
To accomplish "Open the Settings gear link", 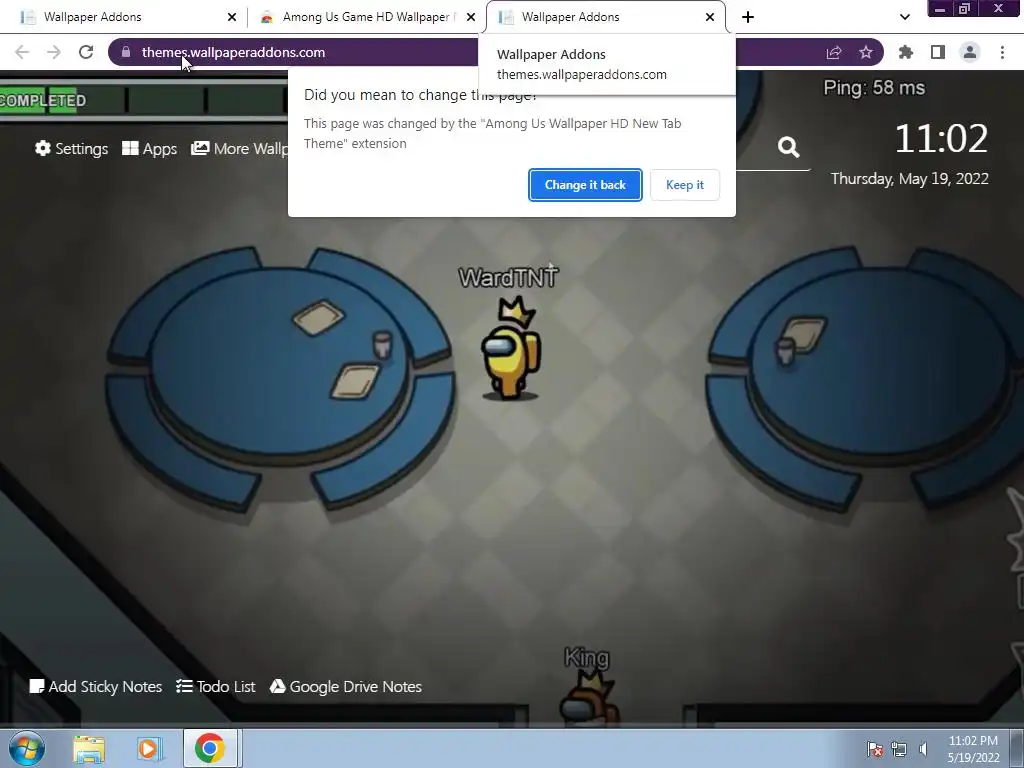I will tap(72, 148).
